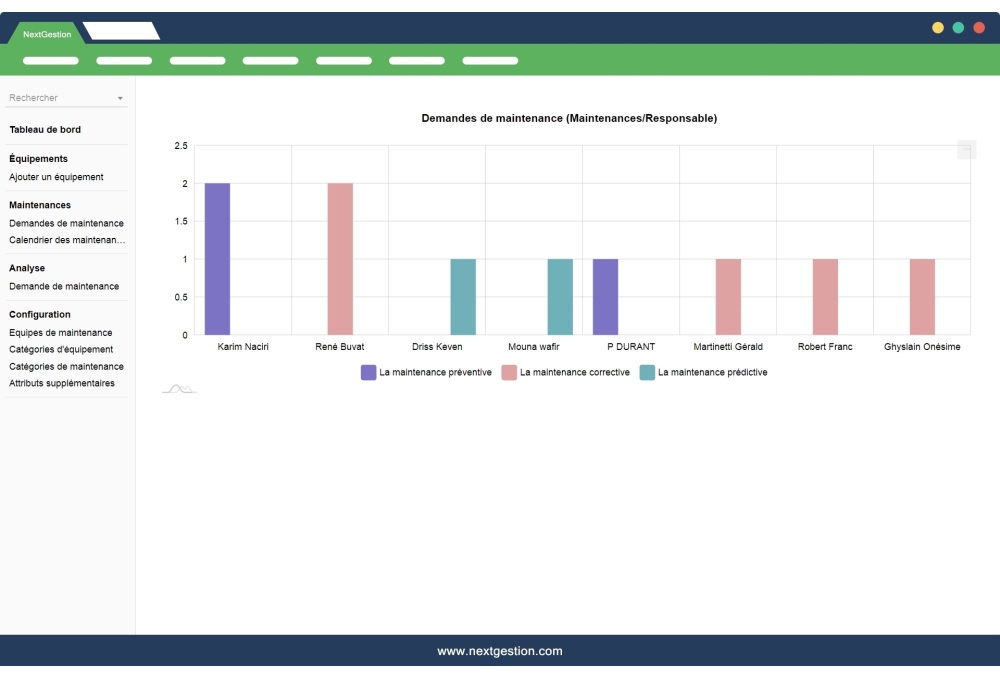
Task: Click the teal window control dot
Action: click(958, 28)
